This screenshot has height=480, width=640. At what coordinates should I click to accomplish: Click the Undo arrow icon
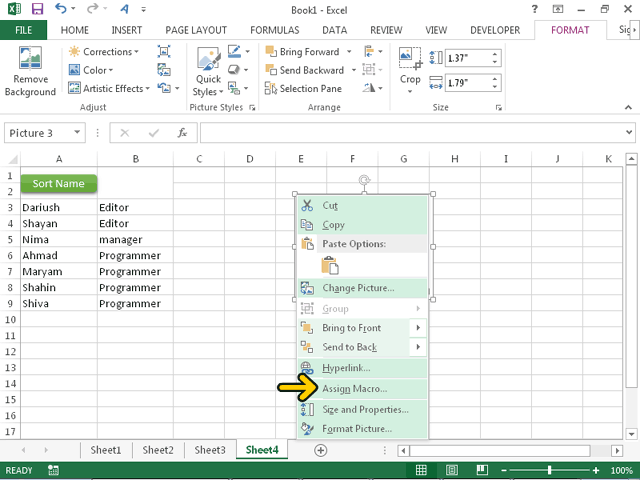click(61, 8)
